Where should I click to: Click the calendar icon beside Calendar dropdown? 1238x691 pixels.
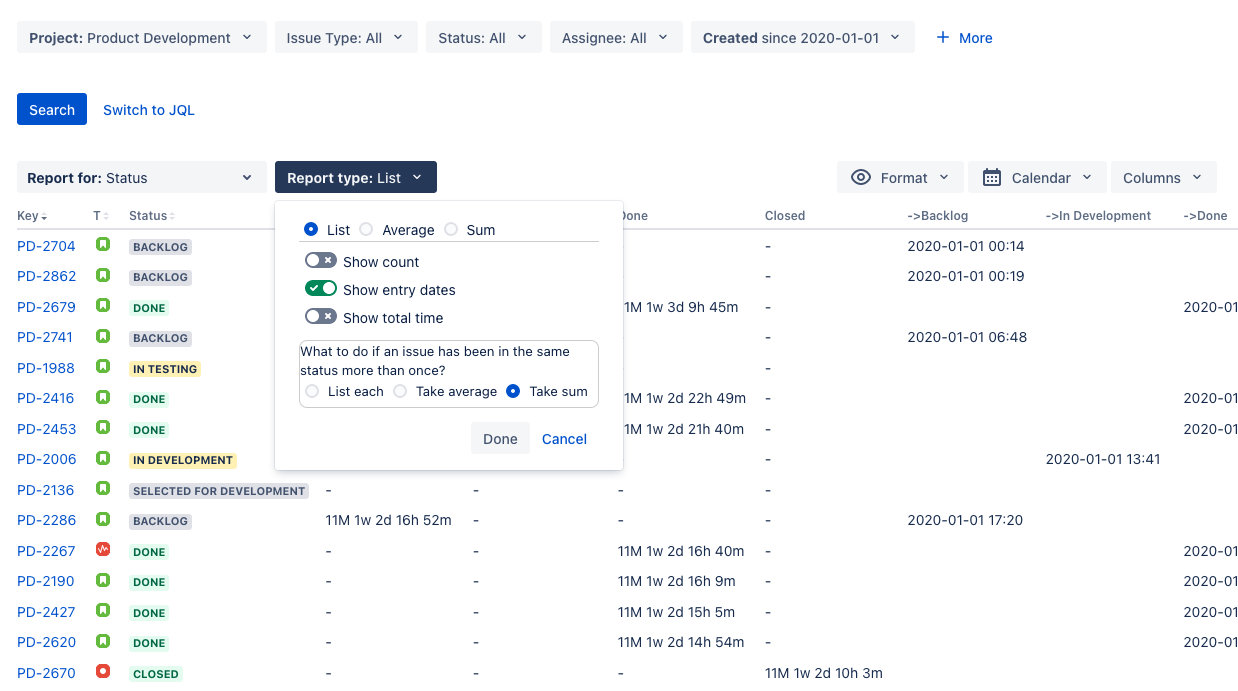(994, 177)
